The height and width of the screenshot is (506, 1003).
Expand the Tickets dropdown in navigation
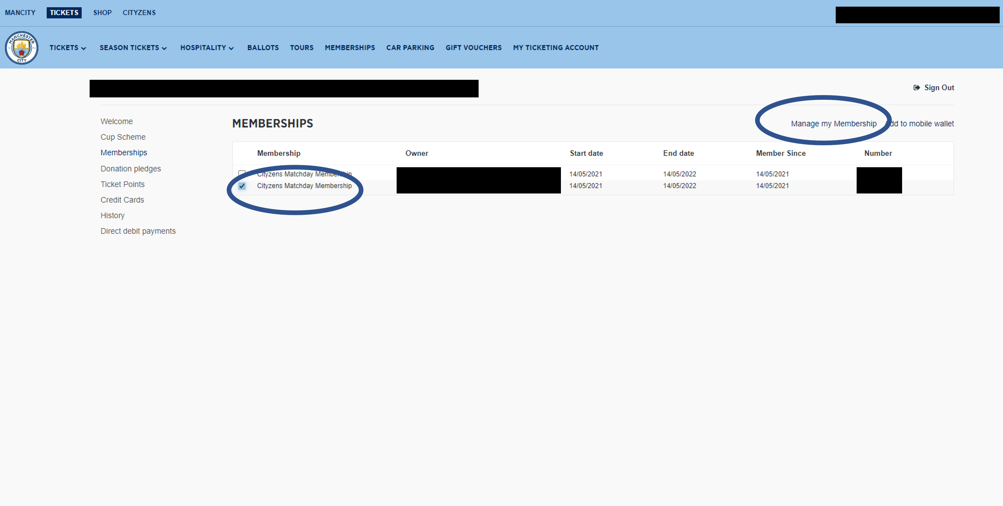click(68, 48)
